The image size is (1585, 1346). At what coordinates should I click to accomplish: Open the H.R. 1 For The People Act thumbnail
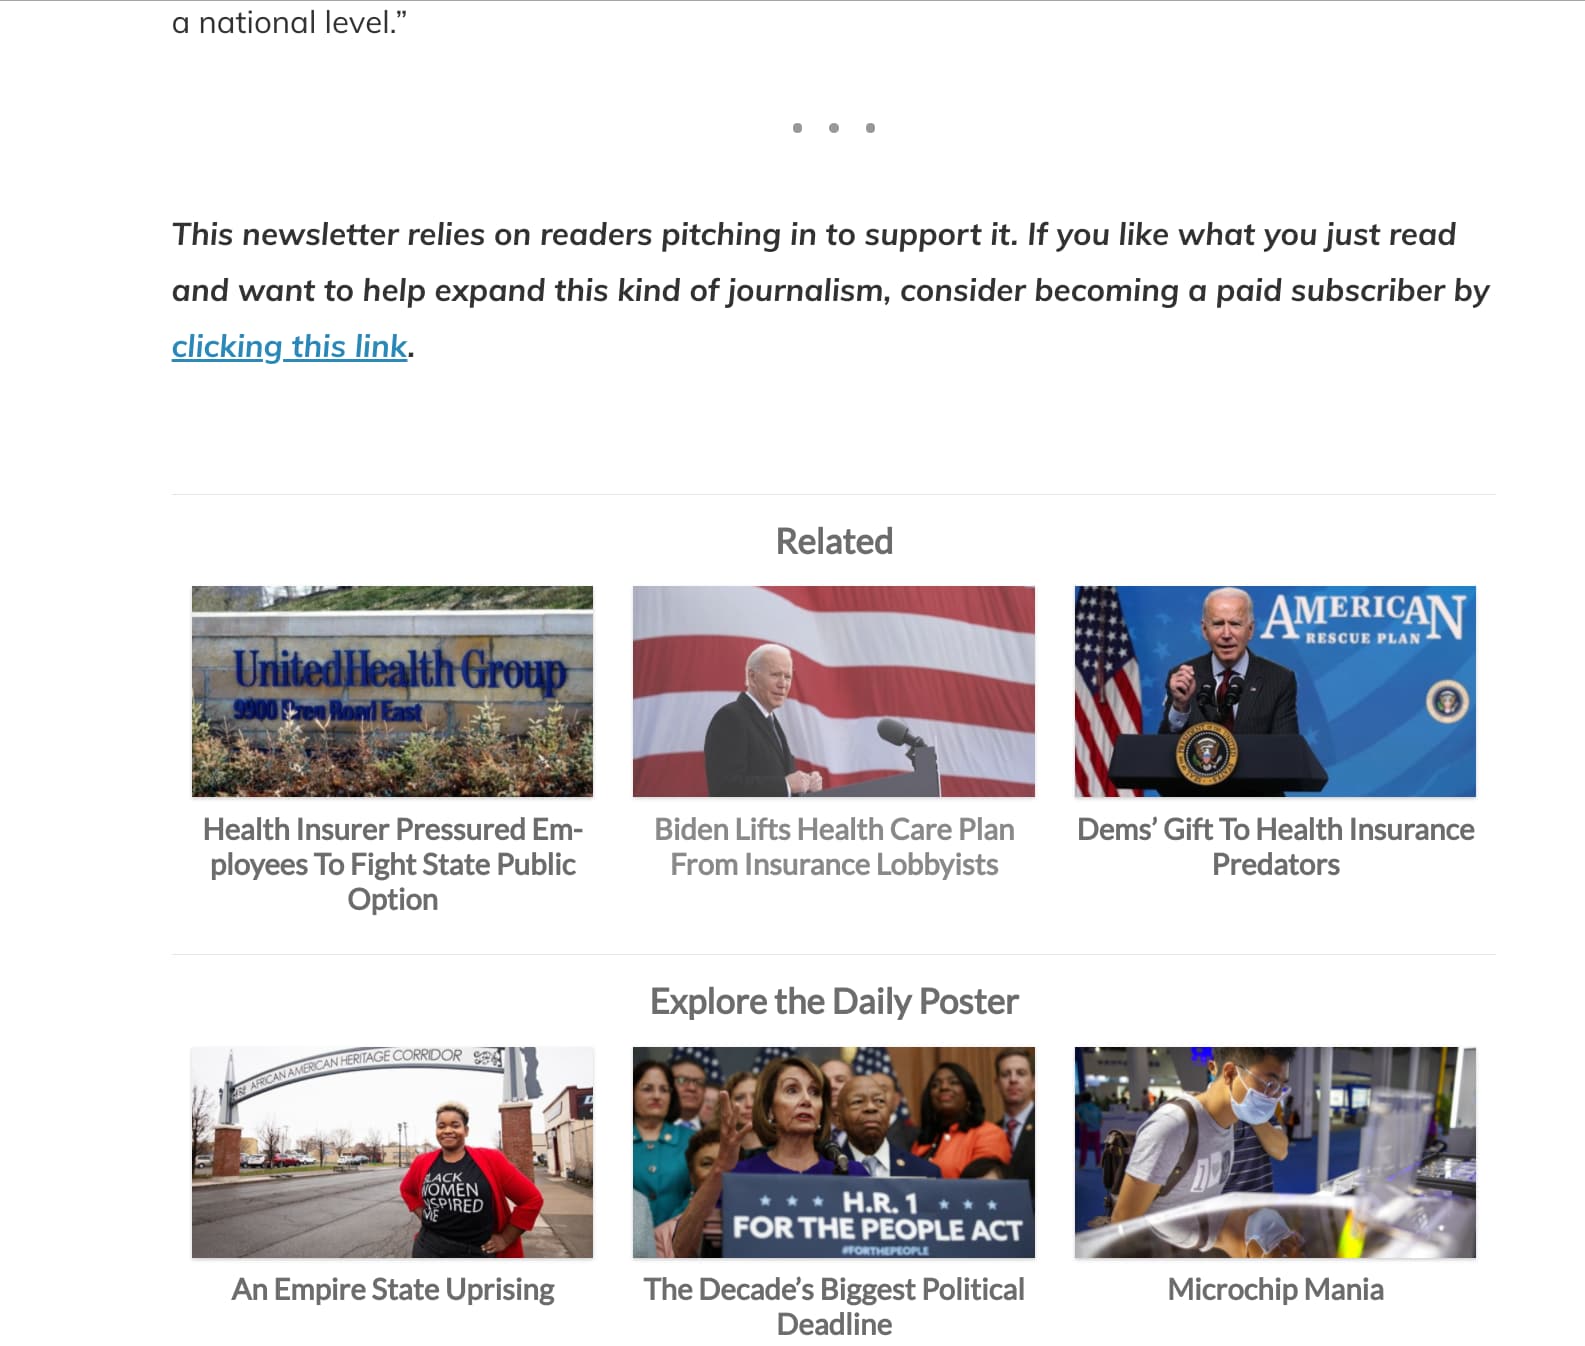[x=834, y=1152]
